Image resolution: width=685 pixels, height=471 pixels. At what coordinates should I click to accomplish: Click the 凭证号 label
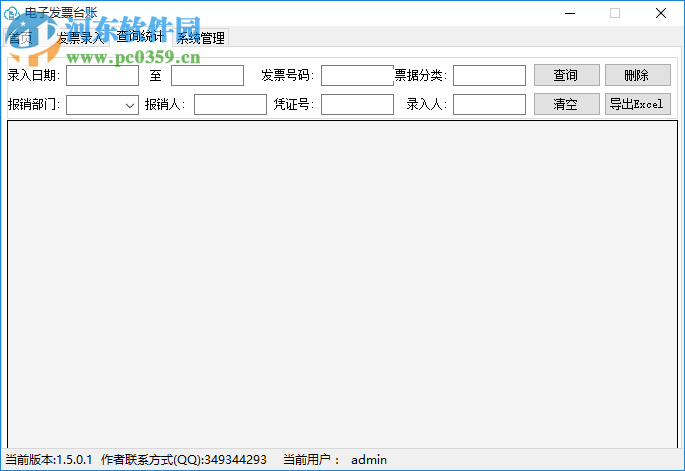pyautogui.click(x=294, y=104)
